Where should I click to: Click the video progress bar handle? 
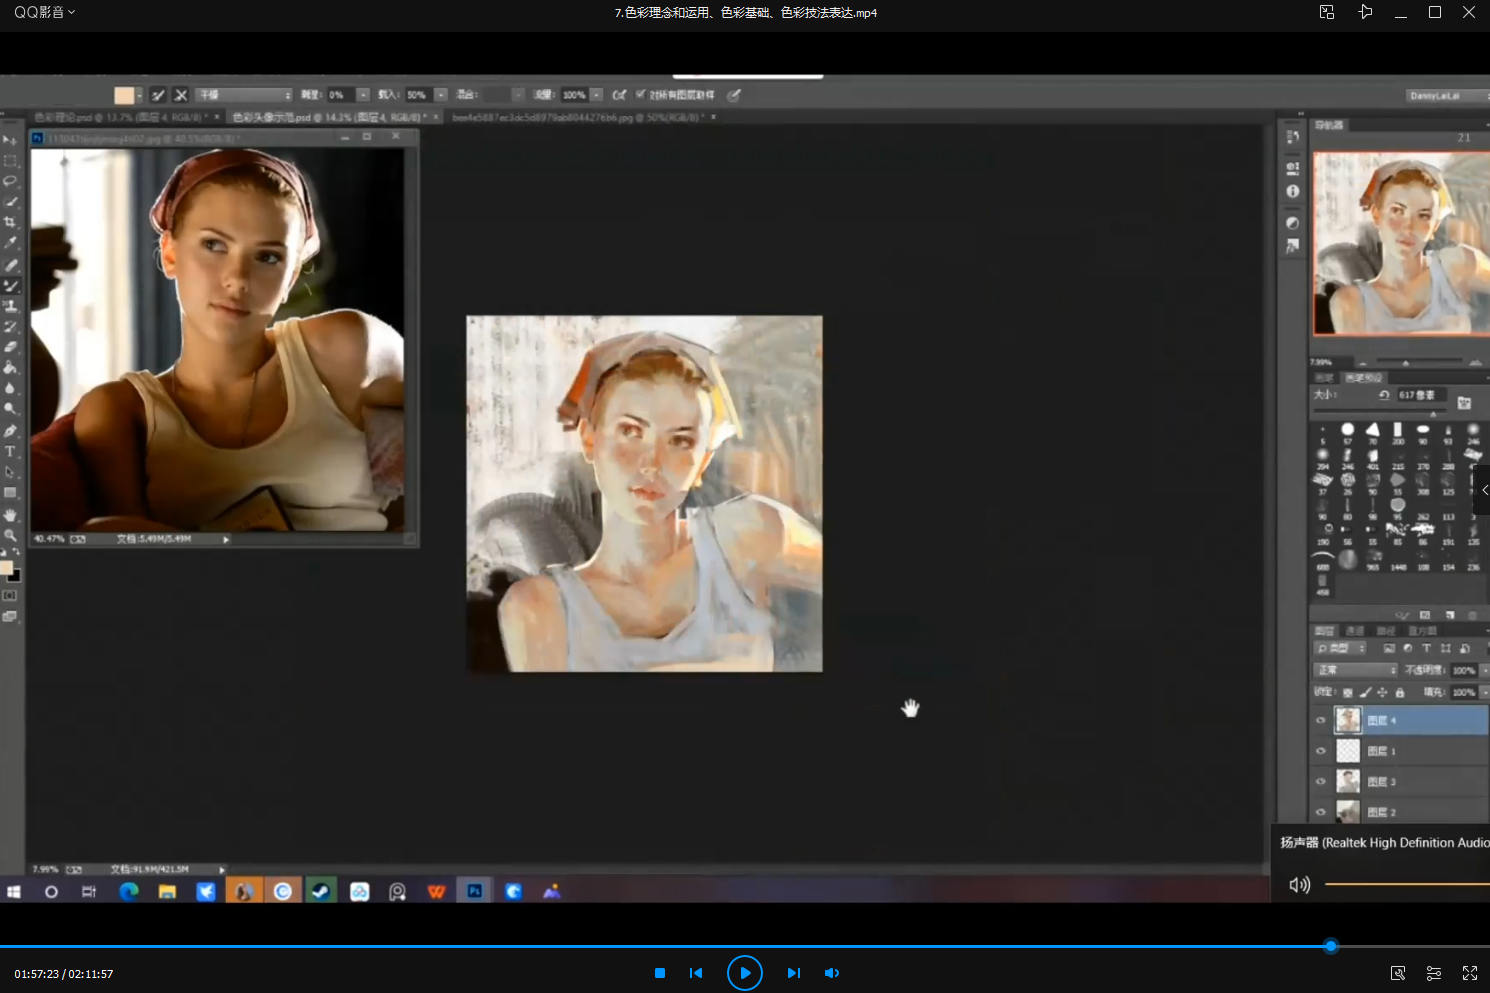coord(1330,946)
